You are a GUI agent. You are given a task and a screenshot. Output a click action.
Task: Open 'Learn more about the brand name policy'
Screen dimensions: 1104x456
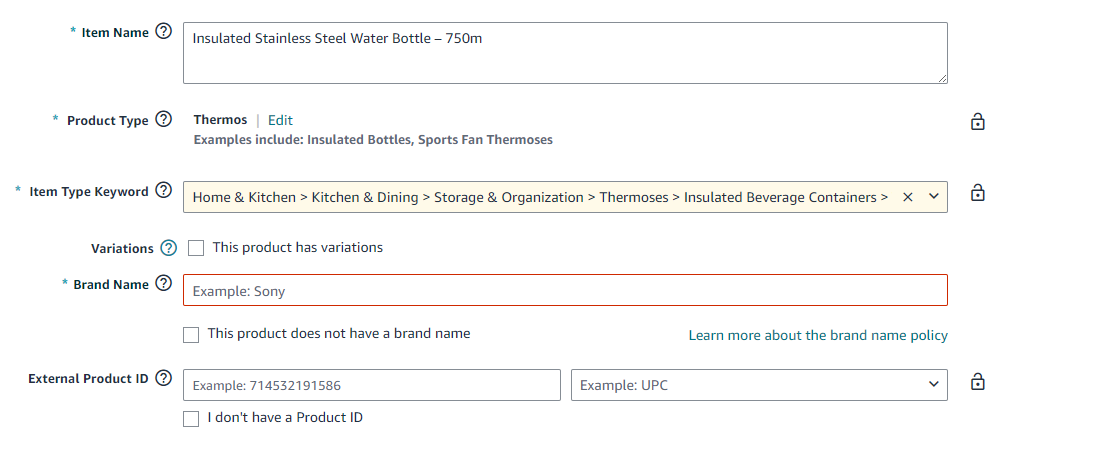coord(818,335)
